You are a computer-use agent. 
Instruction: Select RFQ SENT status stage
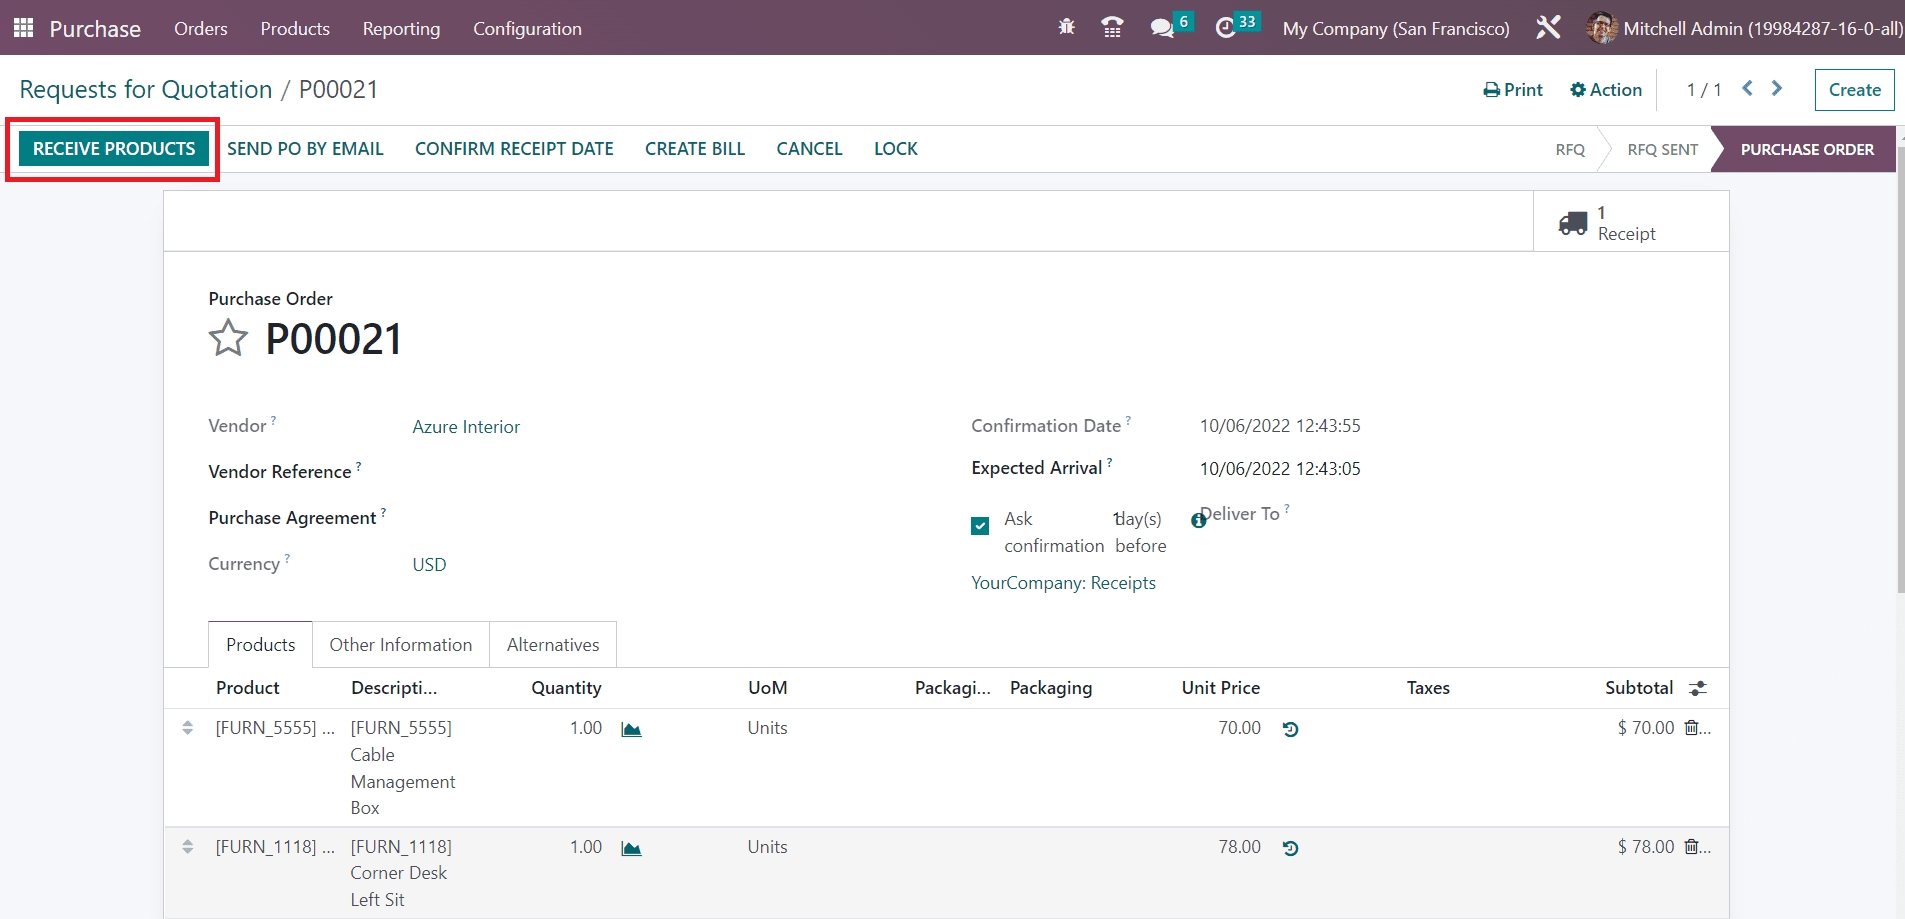(x=1662, y=149)
